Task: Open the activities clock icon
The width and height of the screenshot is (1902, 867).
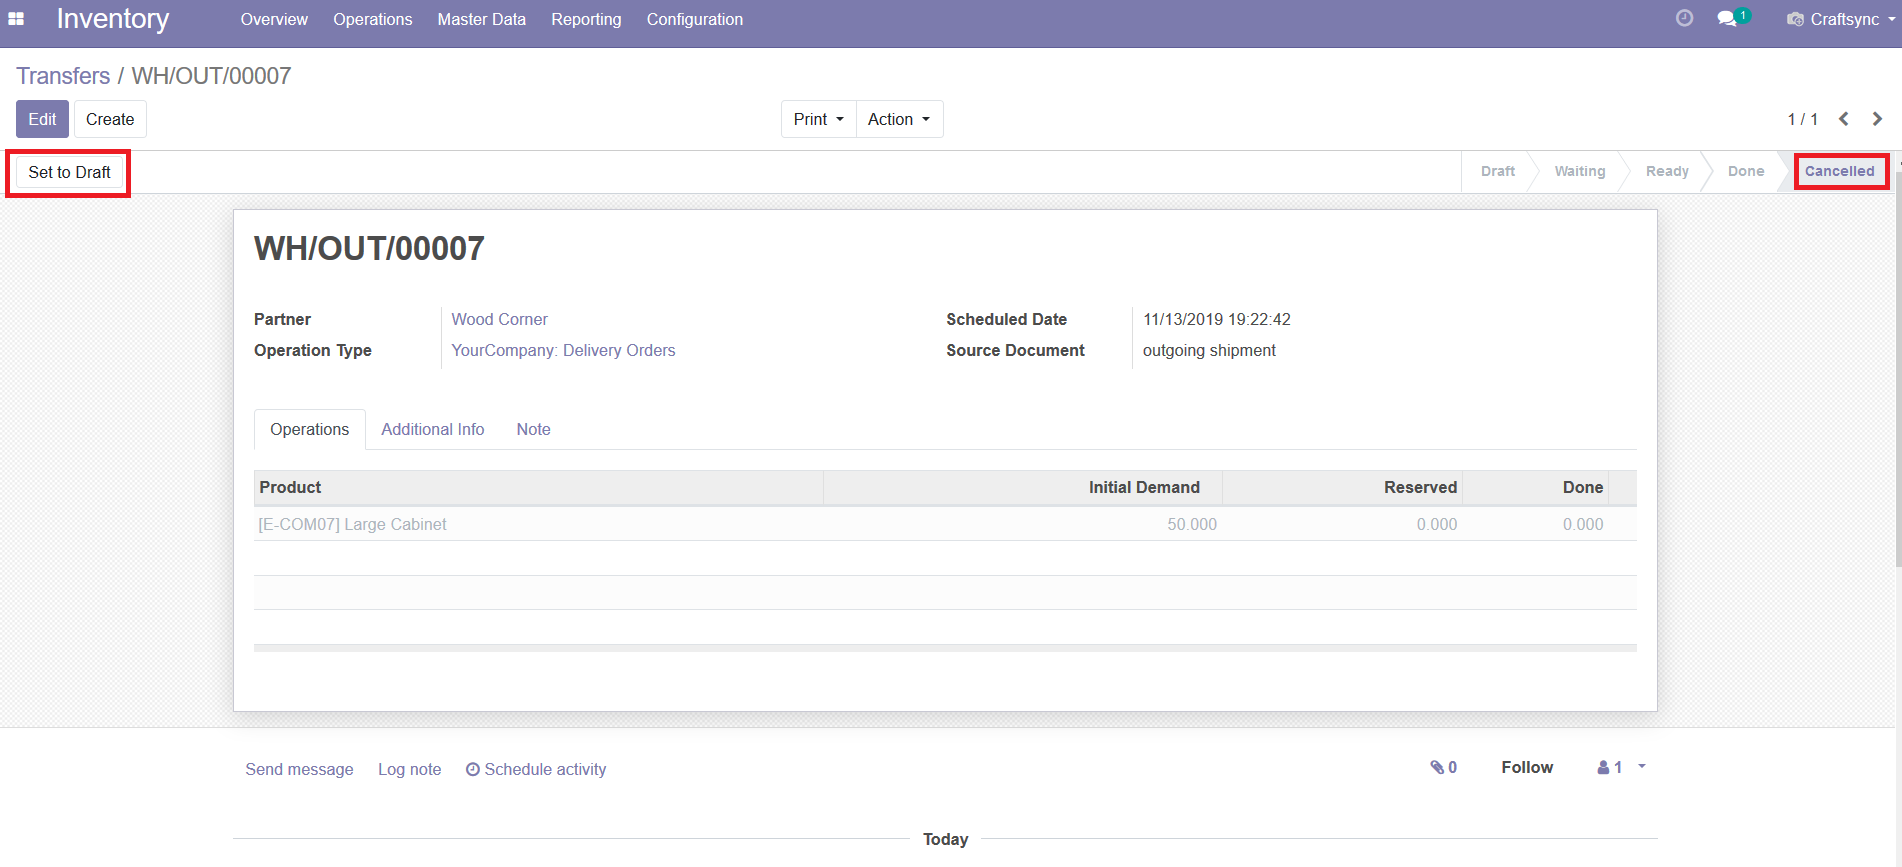Action: pyautogui.click(x=1684, y=18)
